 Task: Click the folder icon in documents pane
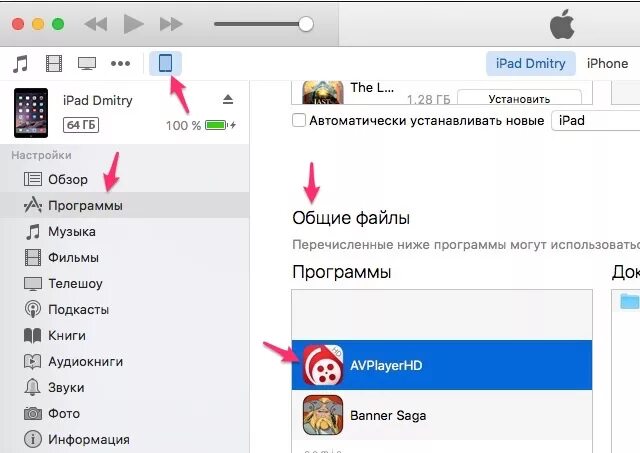tap(629, 301)
